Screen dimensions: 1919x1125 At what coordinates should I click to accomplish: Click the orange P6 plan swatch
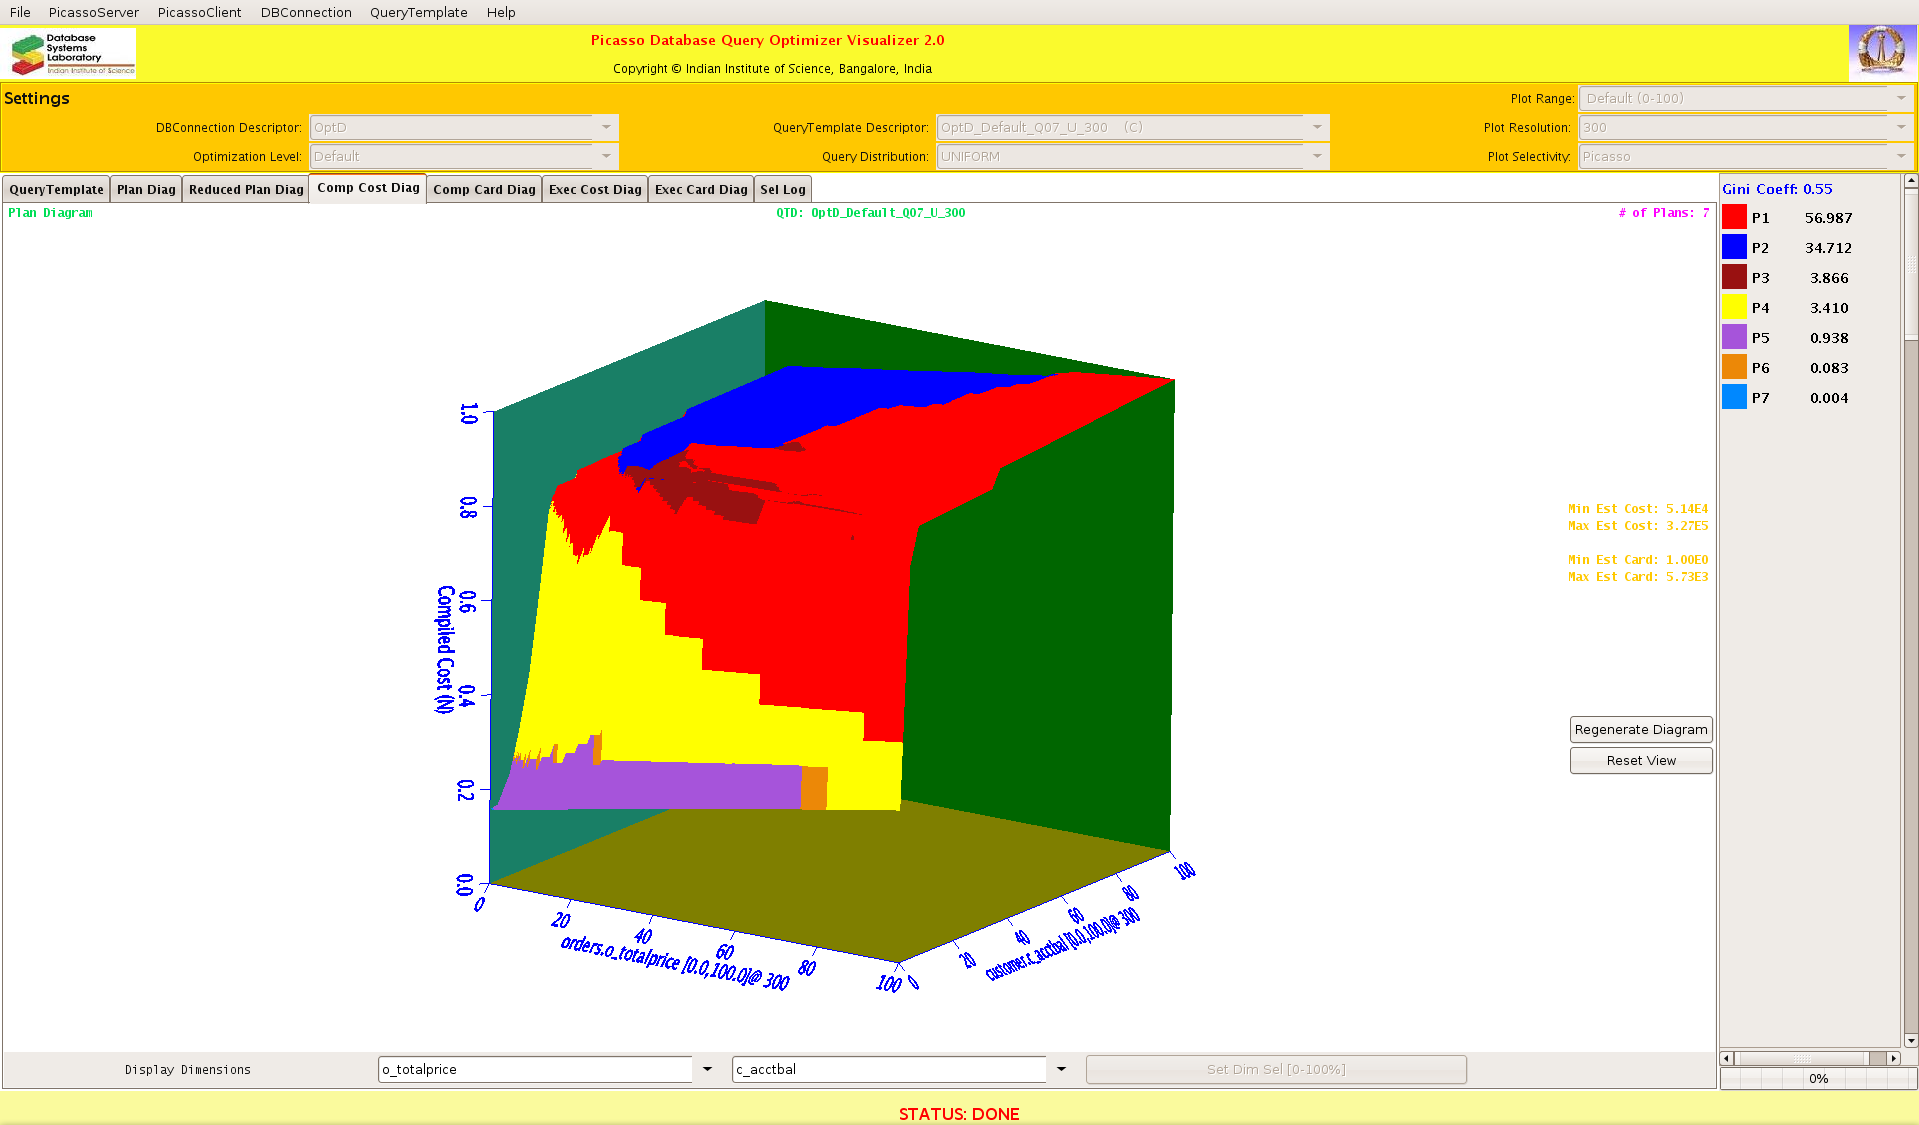click(1734, 368)
